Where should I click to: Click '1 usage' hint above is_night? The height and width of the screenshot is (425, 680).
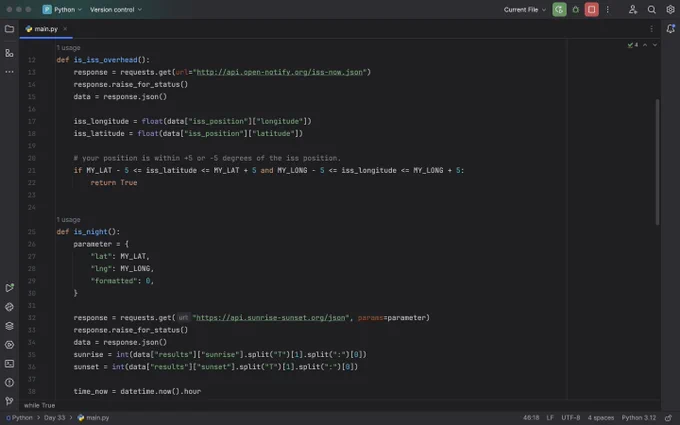coord(69,219)
